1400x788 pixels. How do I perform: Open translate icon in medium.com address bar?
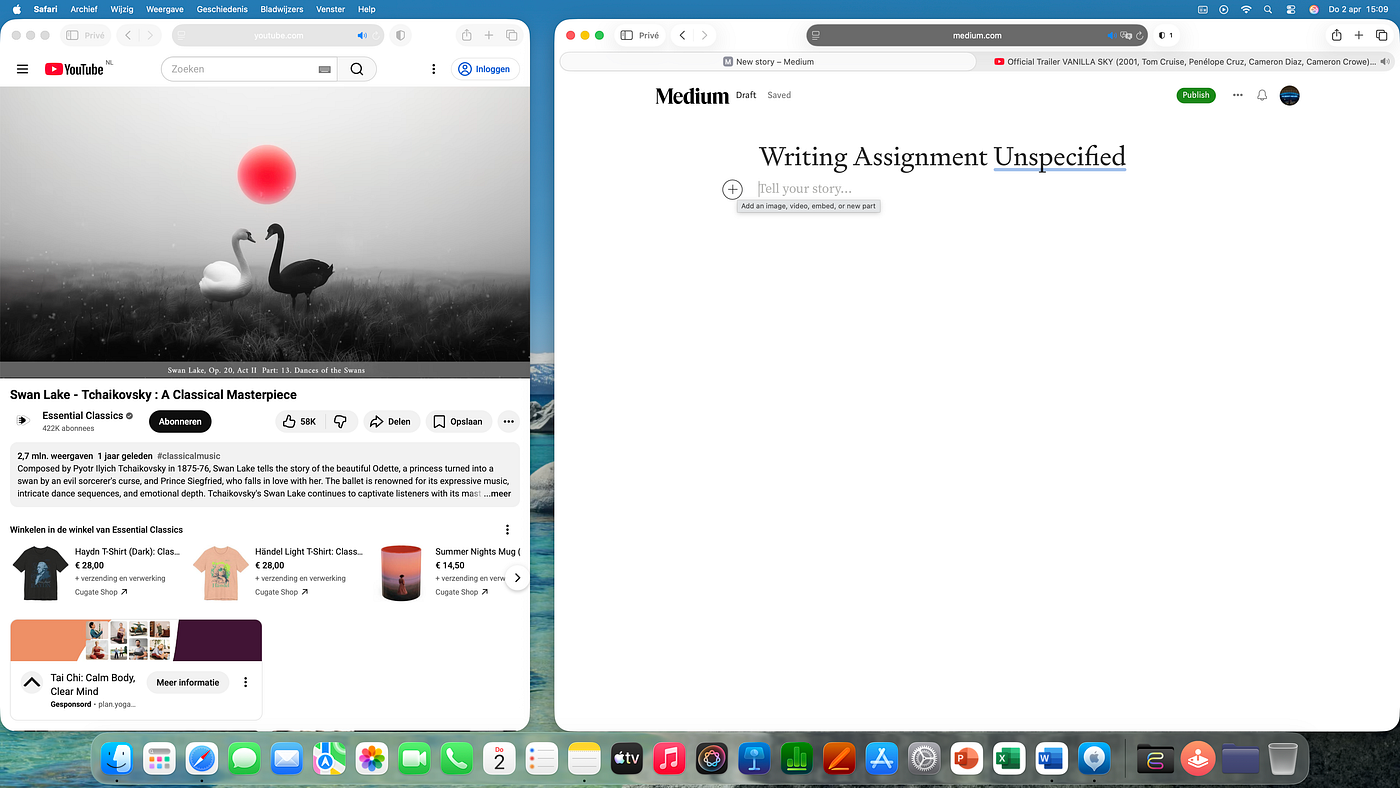(1126, 35)
